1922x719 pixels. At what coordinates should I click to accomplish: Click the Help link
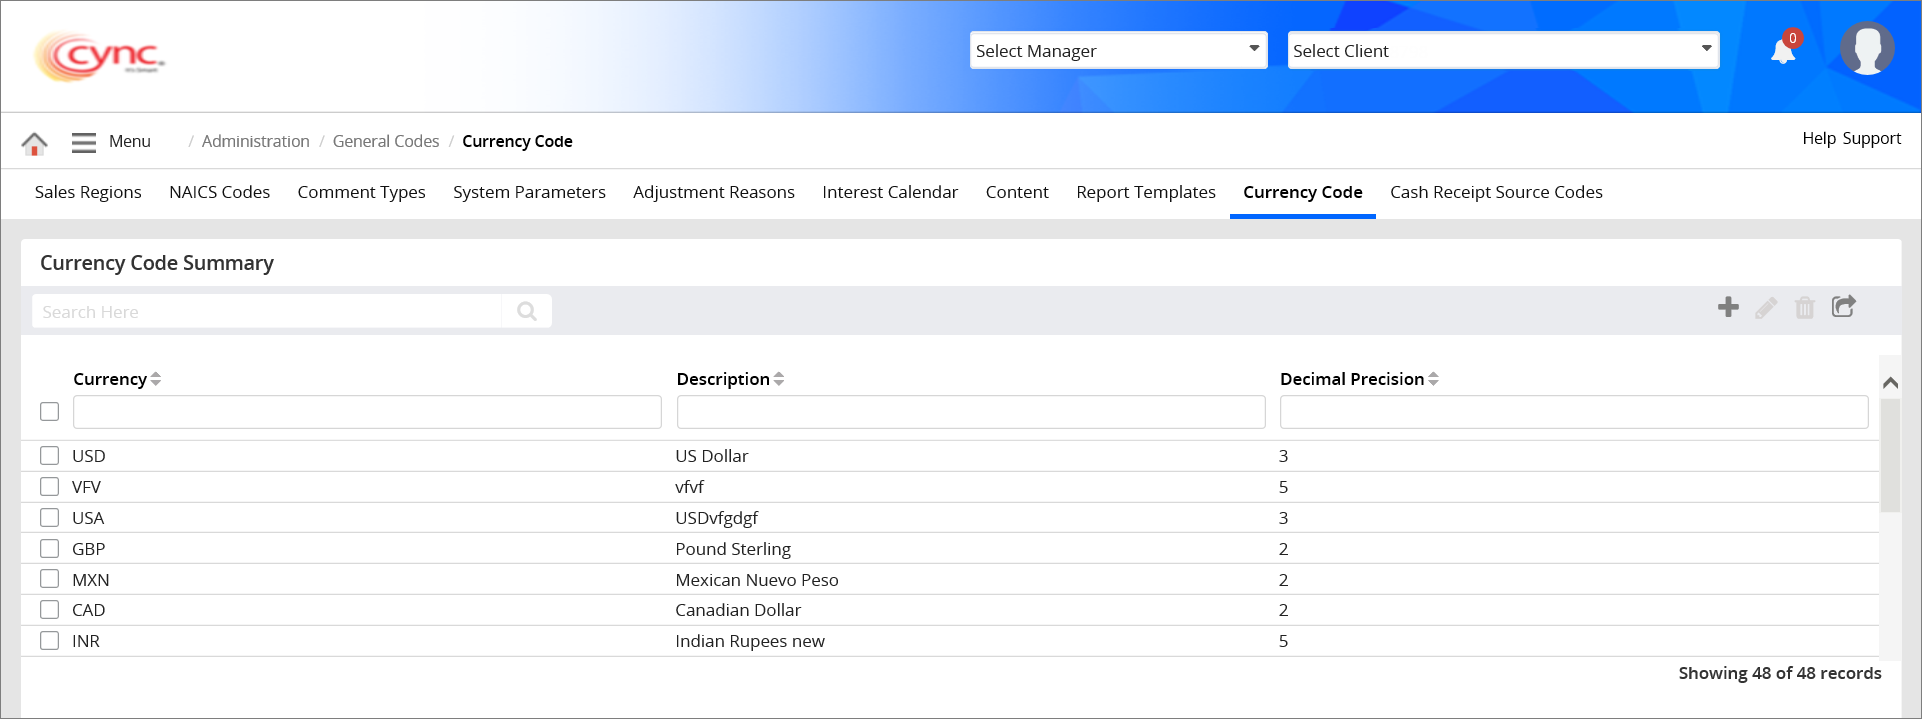coord(1818,139)
